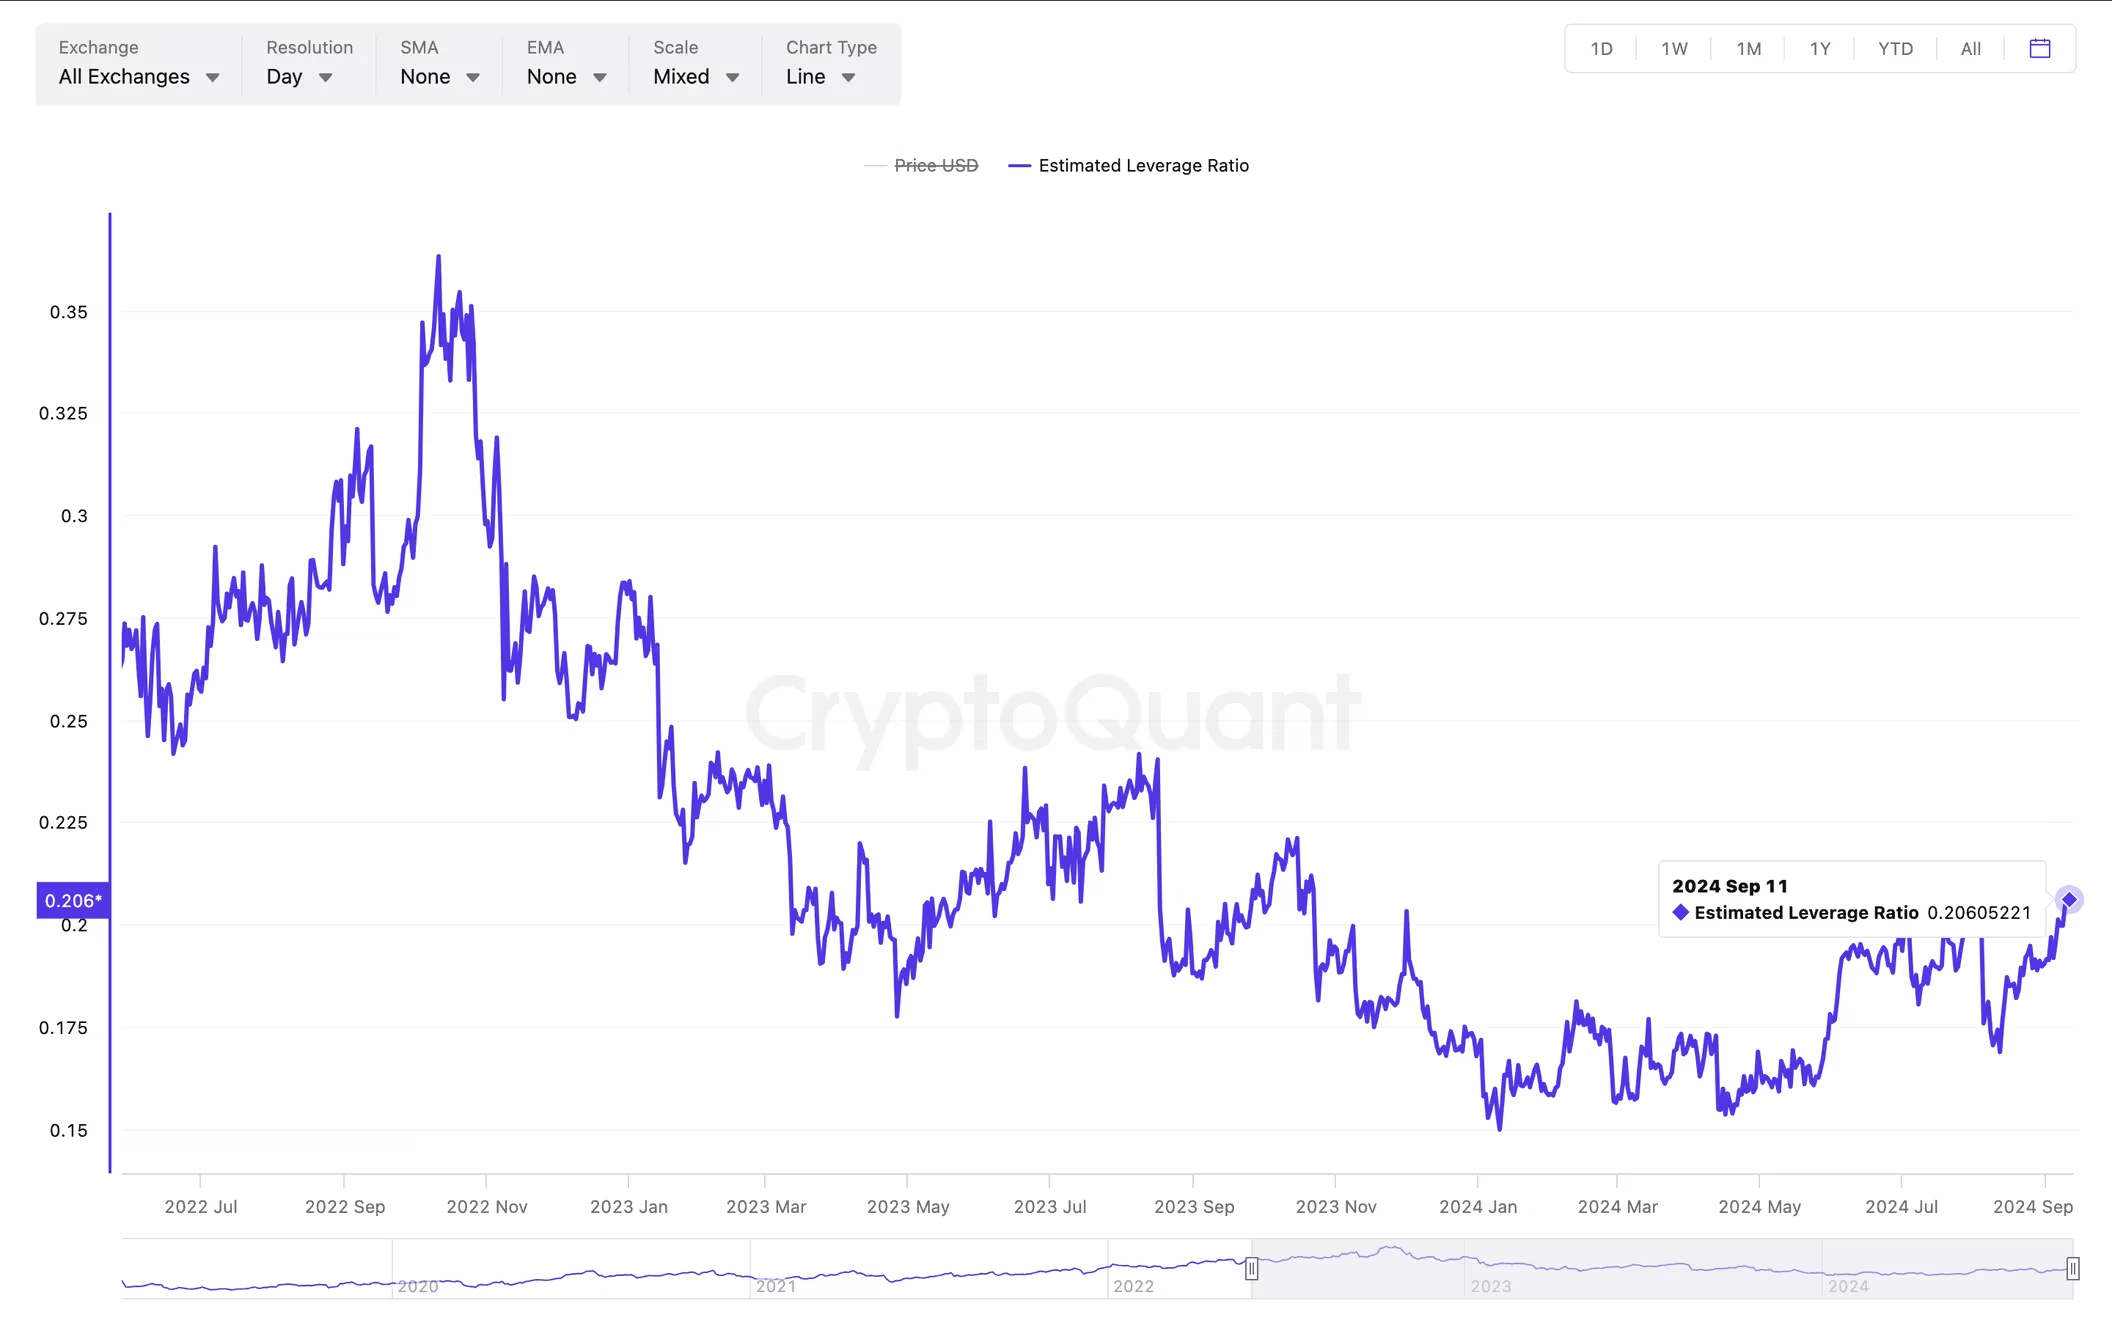This screenshot has width=2112, height=1320.
Task: Switch to the 1M time range
Action: tap(1748, 49)
